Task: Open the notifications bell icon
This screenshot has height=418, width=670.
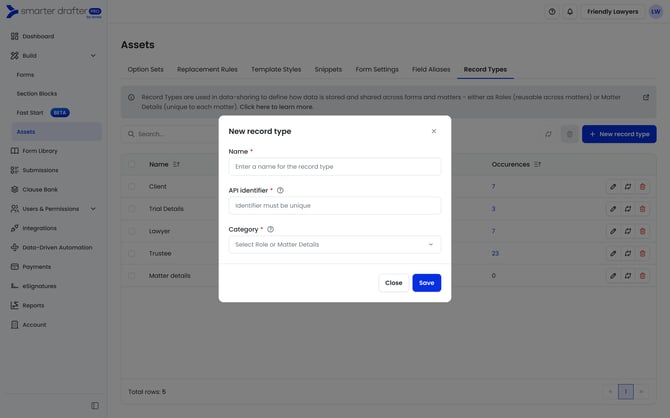Action: click(x=570, y=12)
